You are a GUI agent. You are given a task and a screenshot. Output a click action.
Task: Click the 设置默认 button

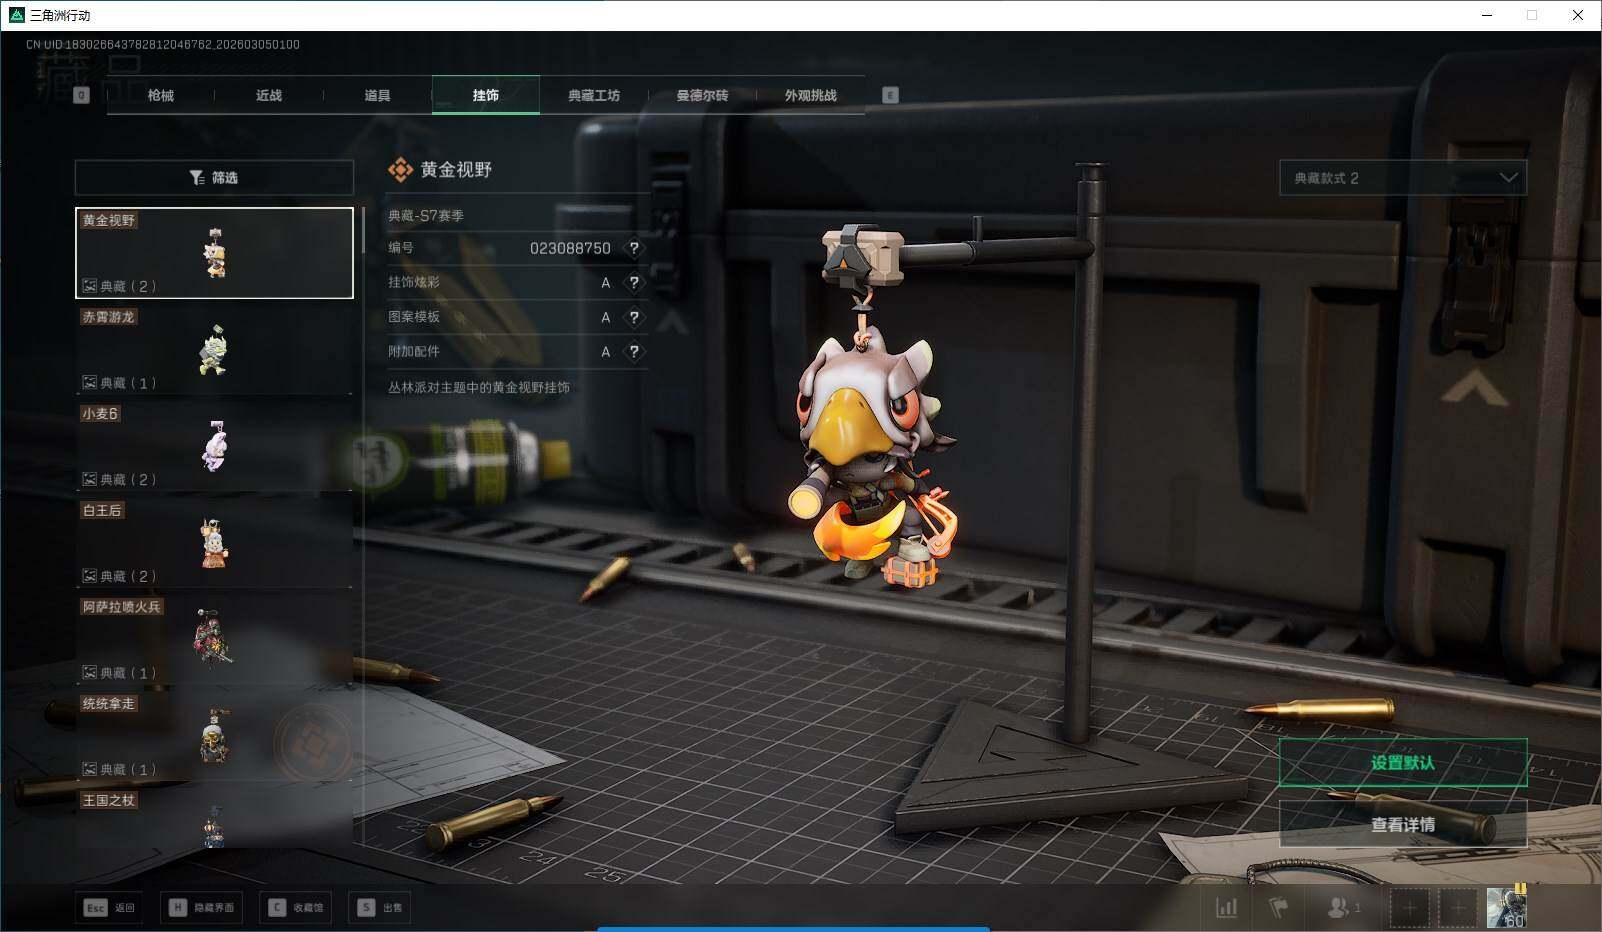point(1403,763)
